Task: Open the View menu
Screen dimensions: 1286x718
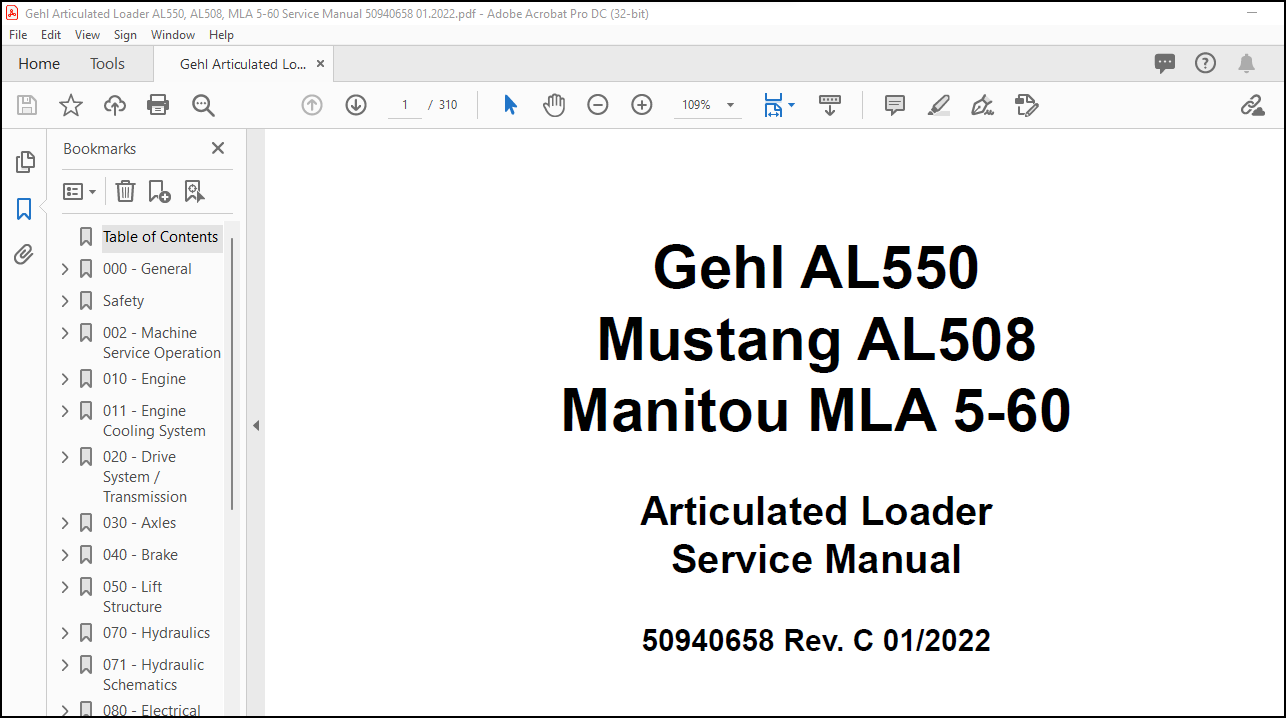Action: 88,34
